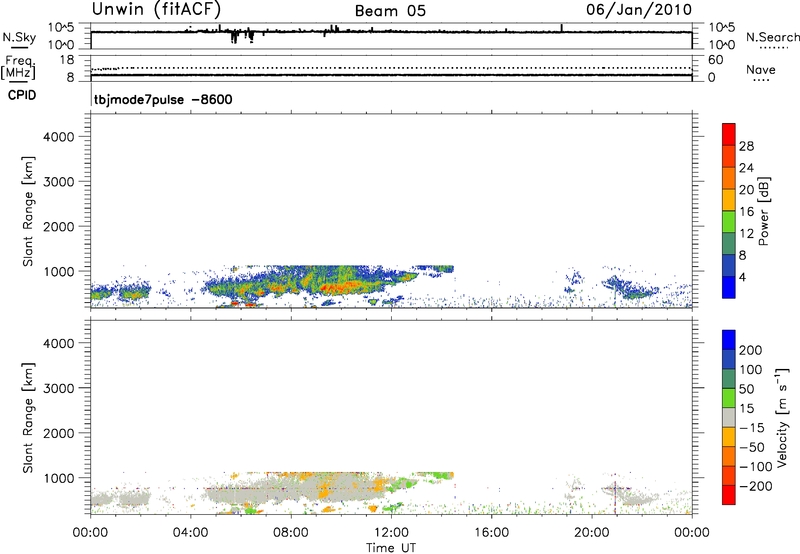Viewport: 800px width, 554px height.
Task: Click the light green Velocity segment between 15 and 50
Action: point(729,398)
